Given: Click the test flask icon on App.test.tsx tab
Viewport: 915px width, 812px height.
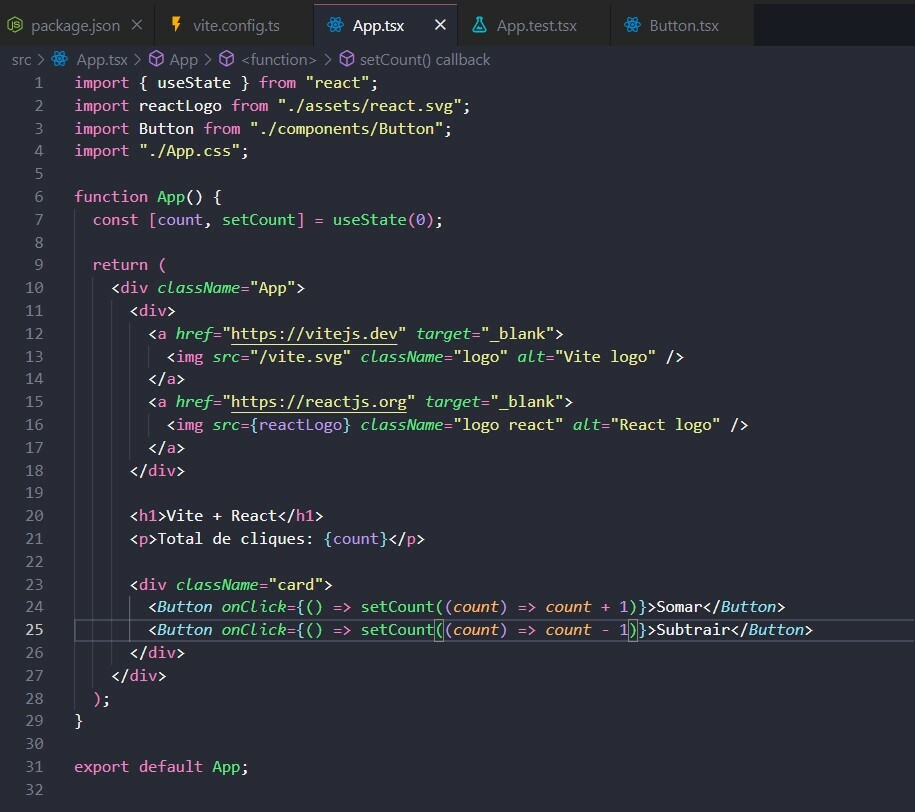Looking at the screenshot, I should 479,25.
